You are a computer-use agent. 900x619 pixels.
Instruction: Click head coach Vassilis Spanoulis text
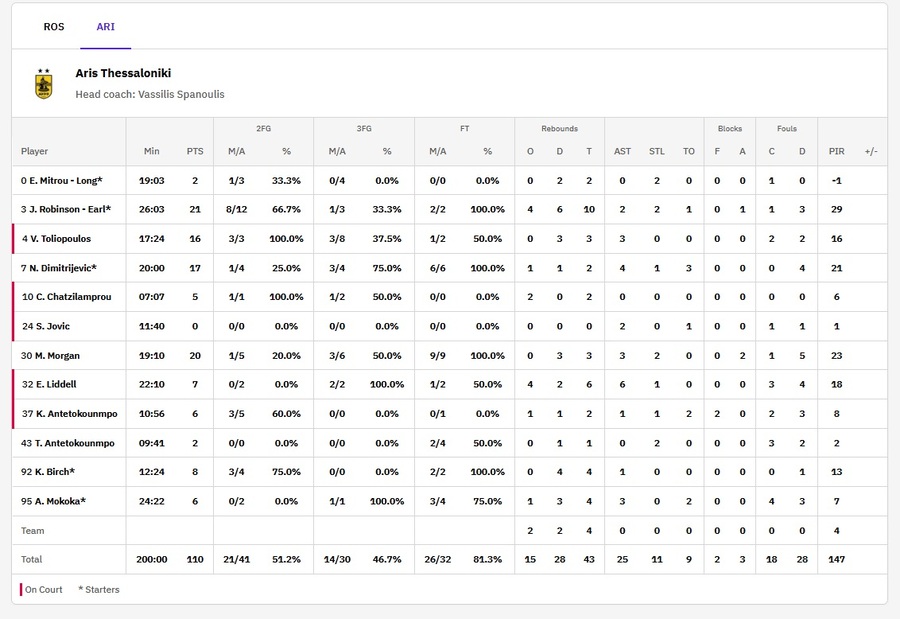[x=150, y=94]
